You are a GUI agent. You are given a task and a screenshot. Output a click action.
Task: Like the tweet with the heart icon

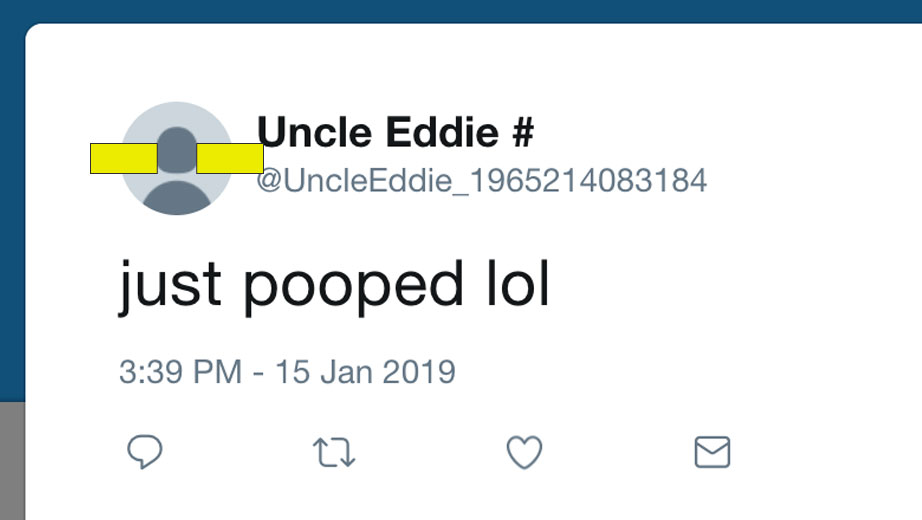coord(524,453)
